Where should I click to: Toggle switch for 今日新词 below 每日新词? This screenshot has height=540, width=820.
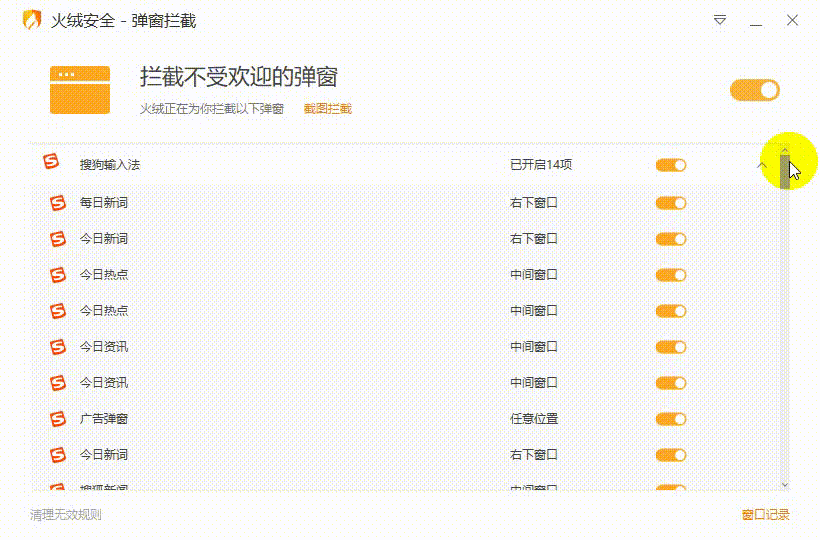(x=671, y=239)
